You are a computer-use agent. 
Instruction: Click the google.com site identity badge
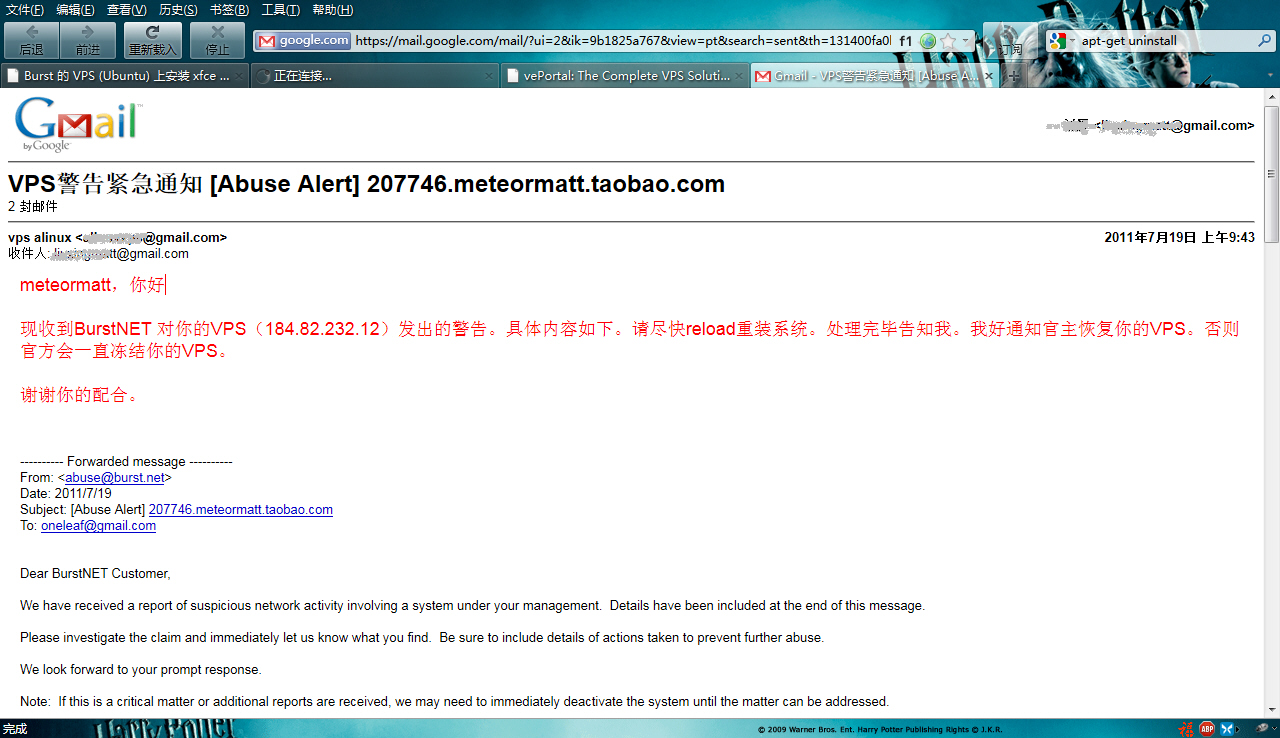click(x=303, y=41)
